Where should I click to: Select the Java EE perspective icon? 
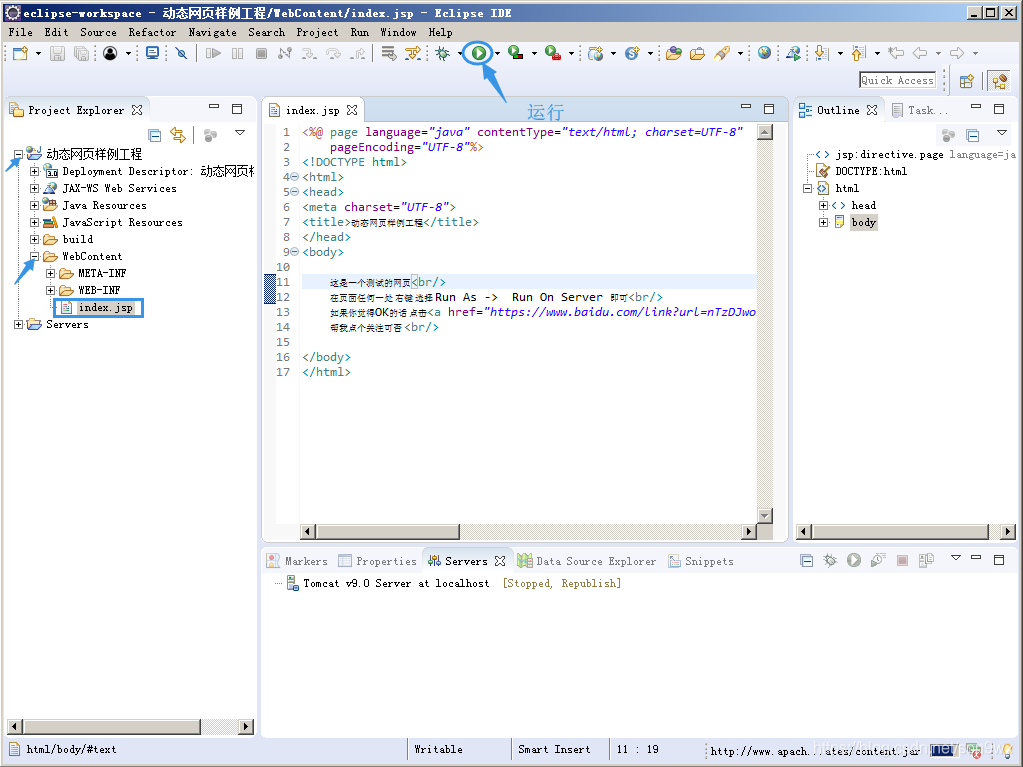point(1000,81)
